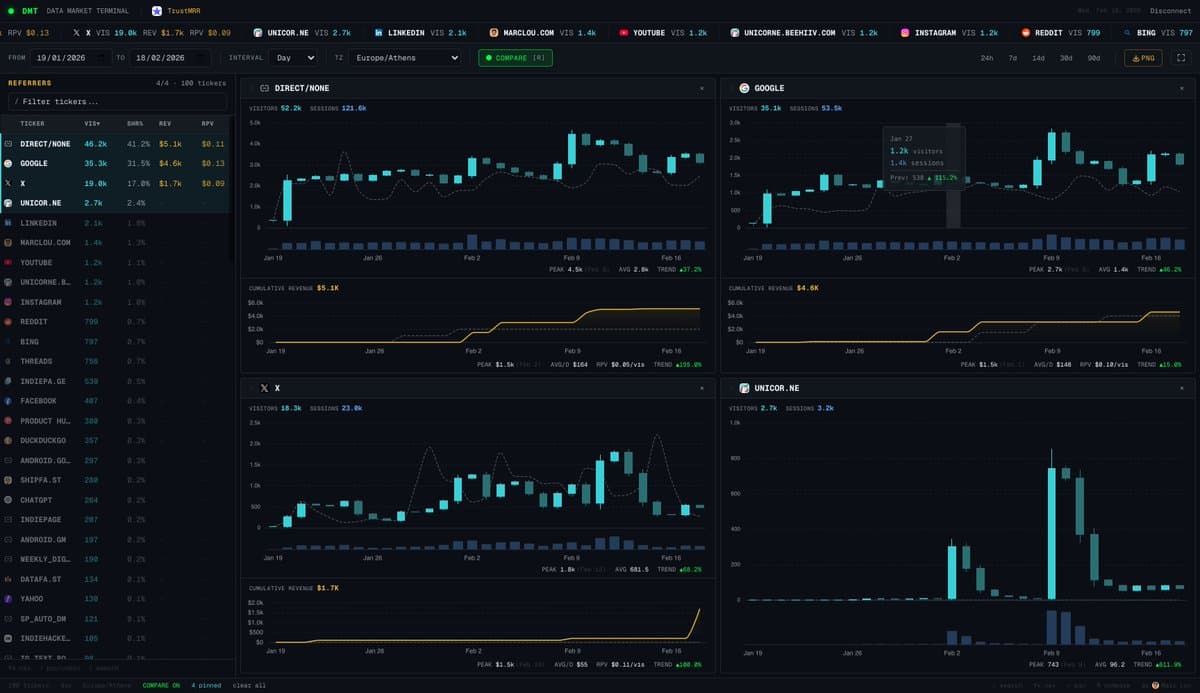Click the Filter tickers search field
The image size is (1200, 693).
coord(117,101)
